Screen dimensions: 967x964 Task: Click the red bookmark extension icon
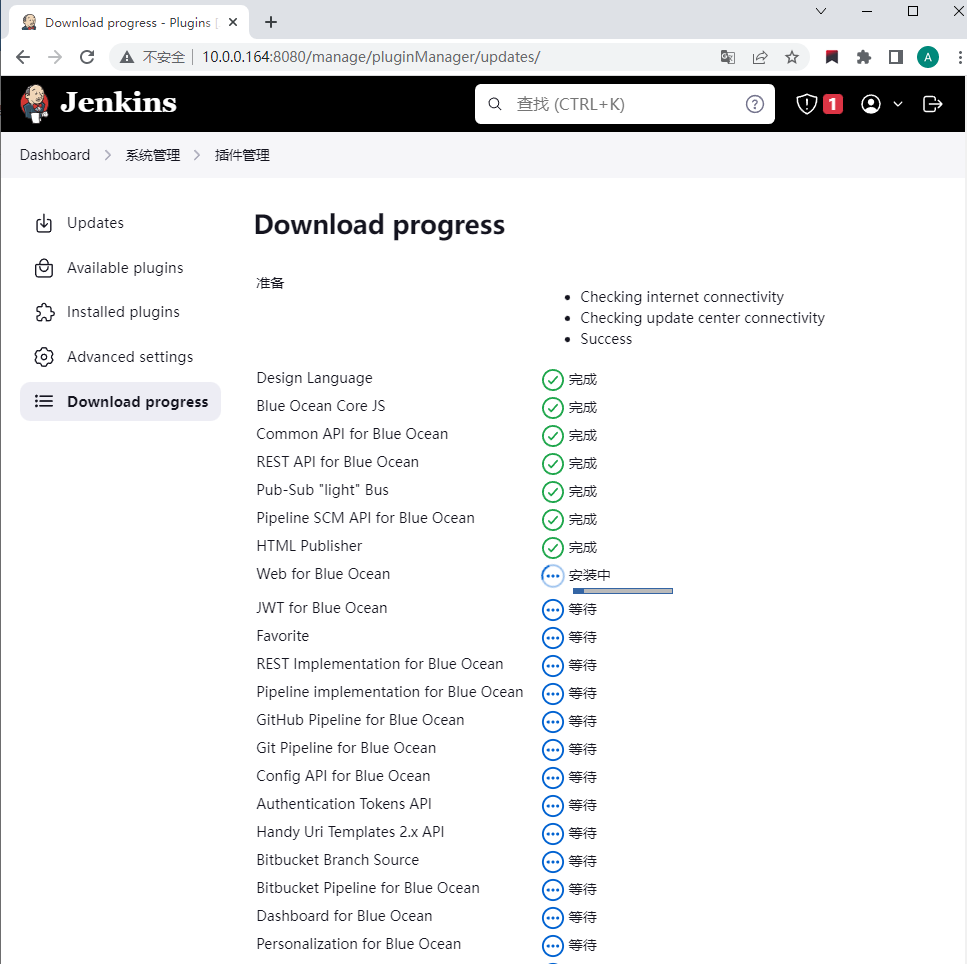[x=832, y=57]
